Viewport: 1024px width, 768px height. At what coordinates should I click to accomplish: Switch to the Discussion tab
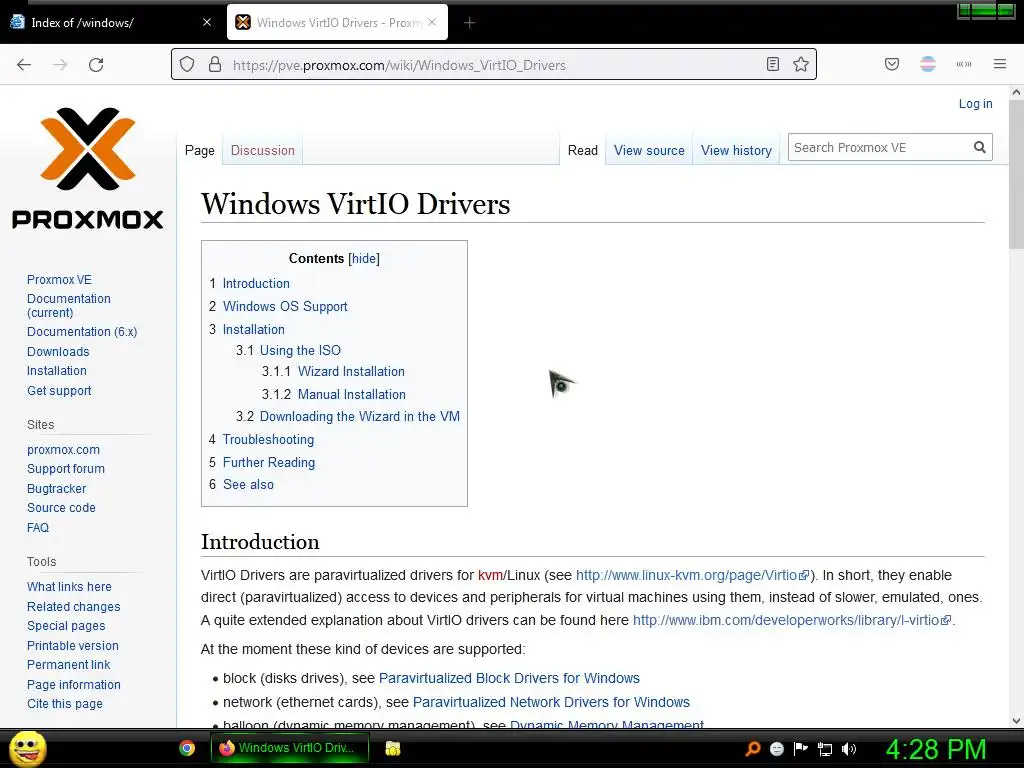pos(263,150)
